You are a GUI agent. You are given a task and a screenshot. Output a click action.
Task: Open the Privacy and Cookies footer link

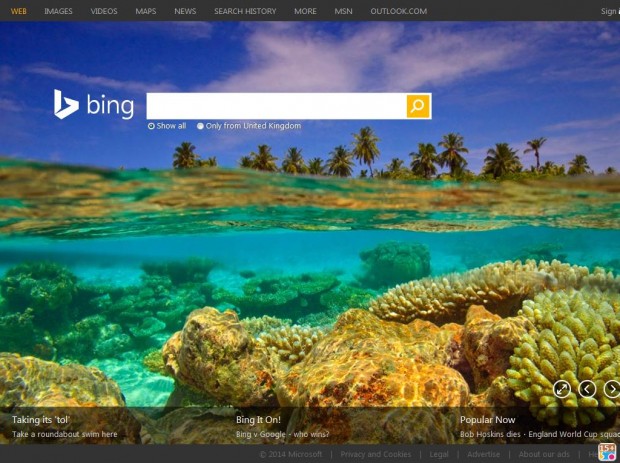(375, 454)
